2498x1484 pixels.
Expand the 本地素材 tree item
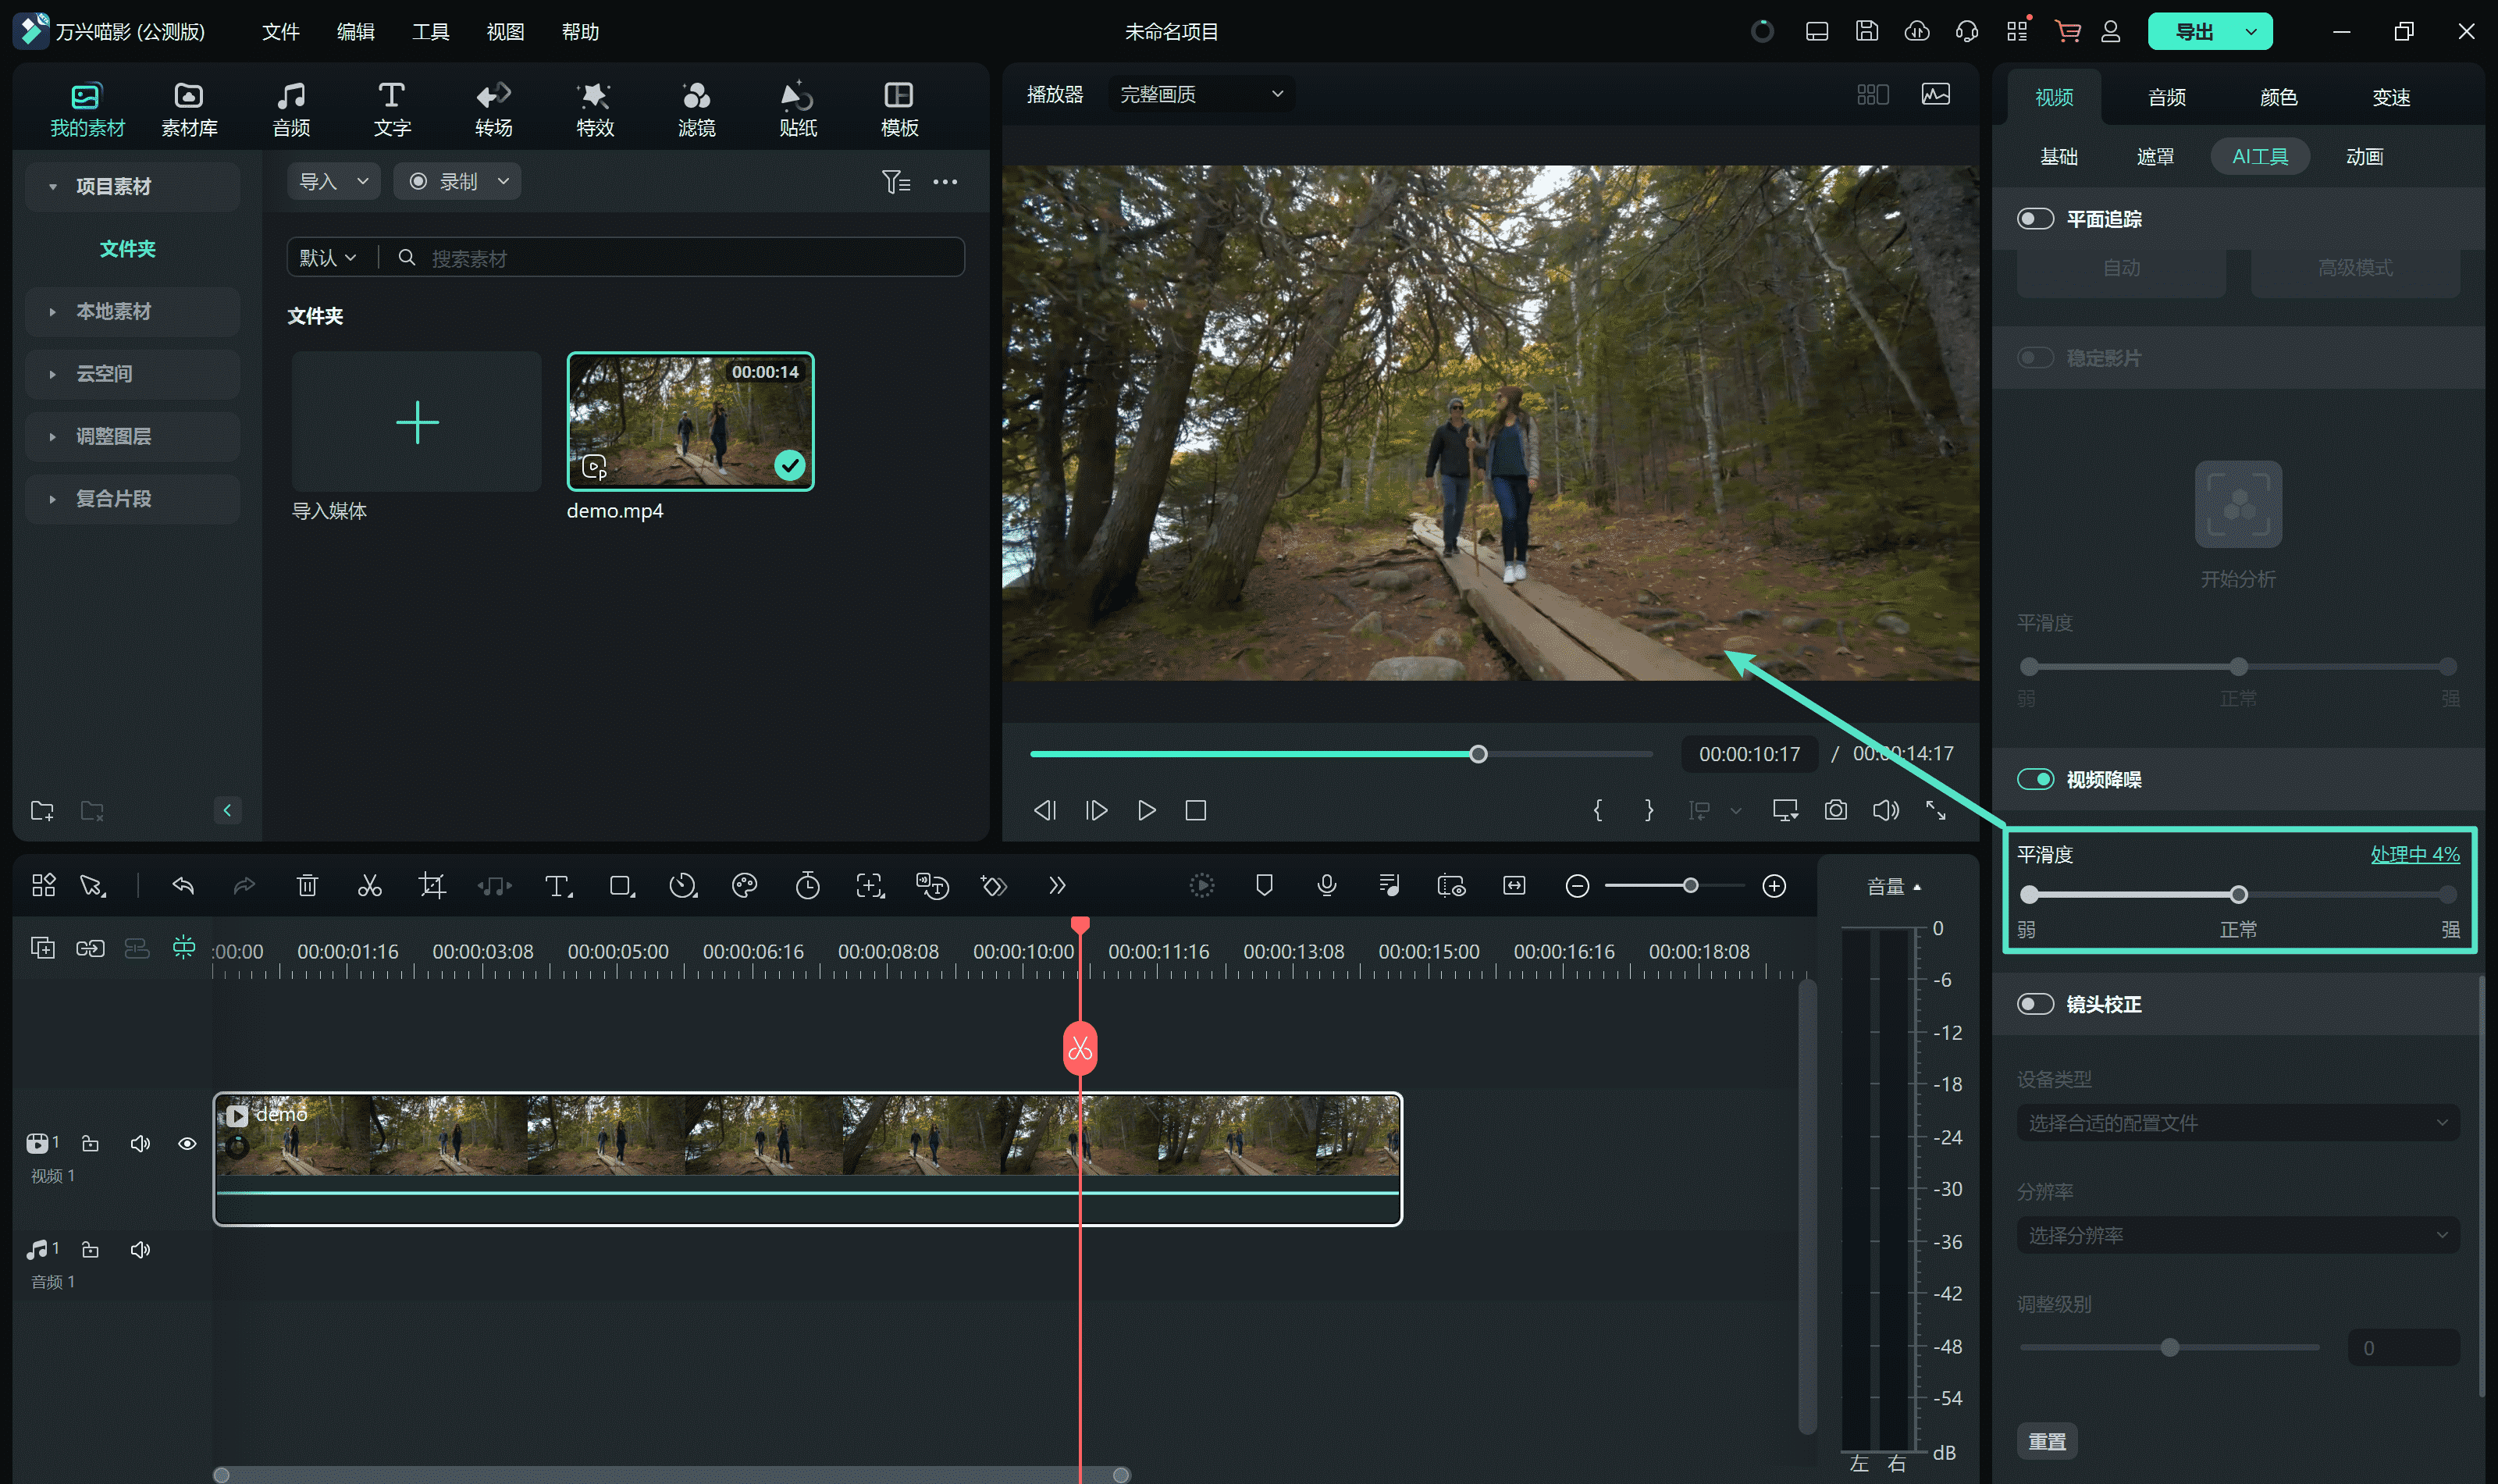tap(132, 311)
